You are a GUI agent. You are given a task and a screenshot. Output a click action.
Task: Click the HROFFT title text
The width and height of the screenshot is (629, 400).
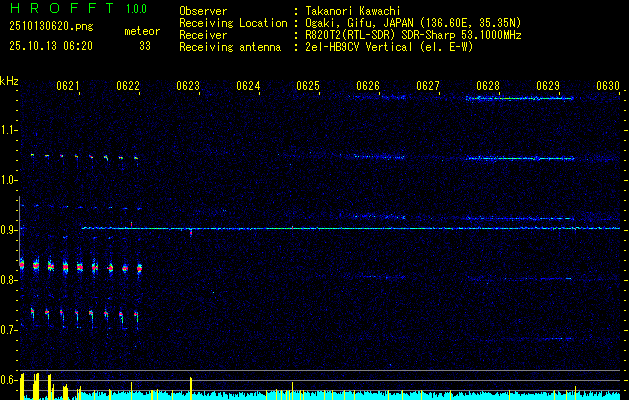click(x=61, y=8)
